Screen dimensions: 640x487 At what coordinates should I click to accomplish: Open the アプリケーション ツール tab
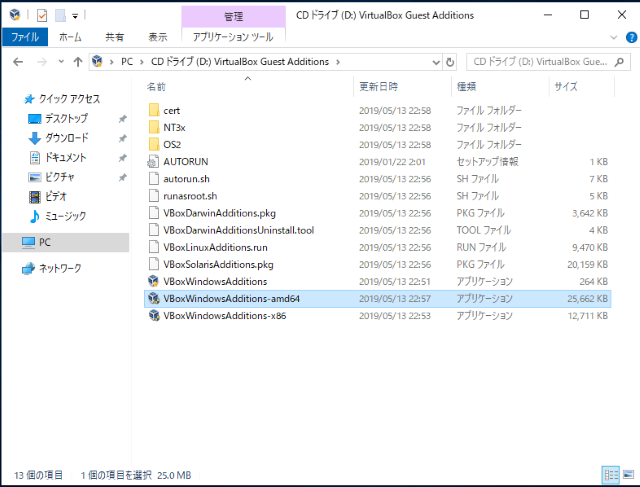[233, 37]
